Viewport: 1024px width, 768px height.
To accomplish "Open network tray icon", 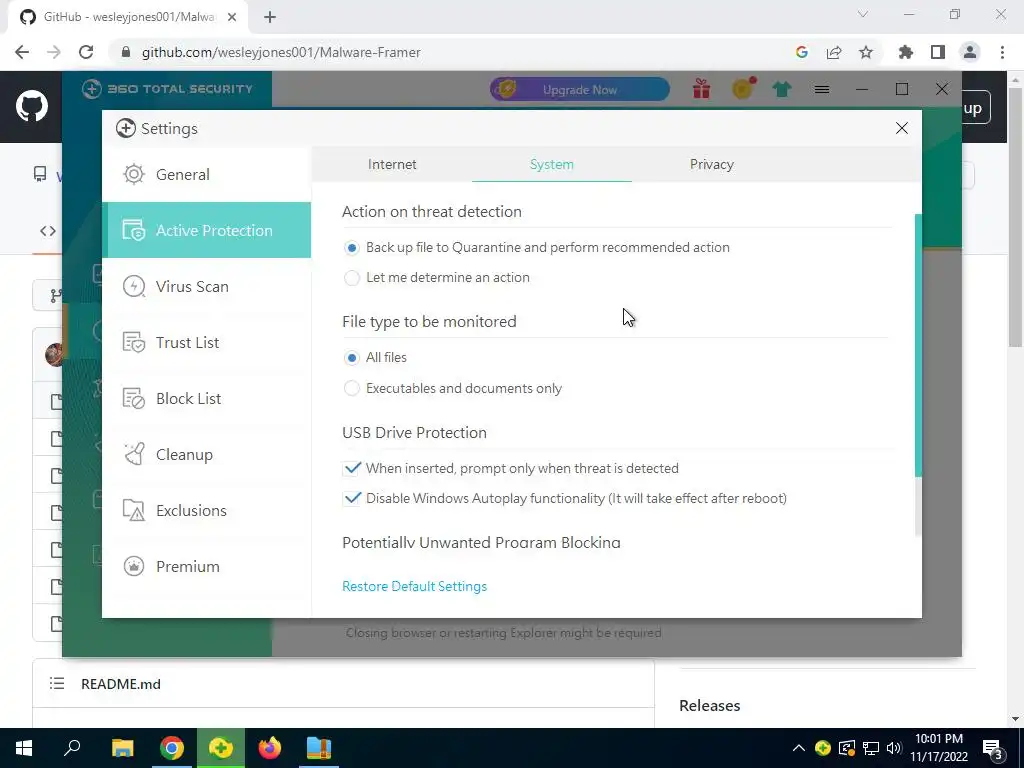I will coord(871,748).
